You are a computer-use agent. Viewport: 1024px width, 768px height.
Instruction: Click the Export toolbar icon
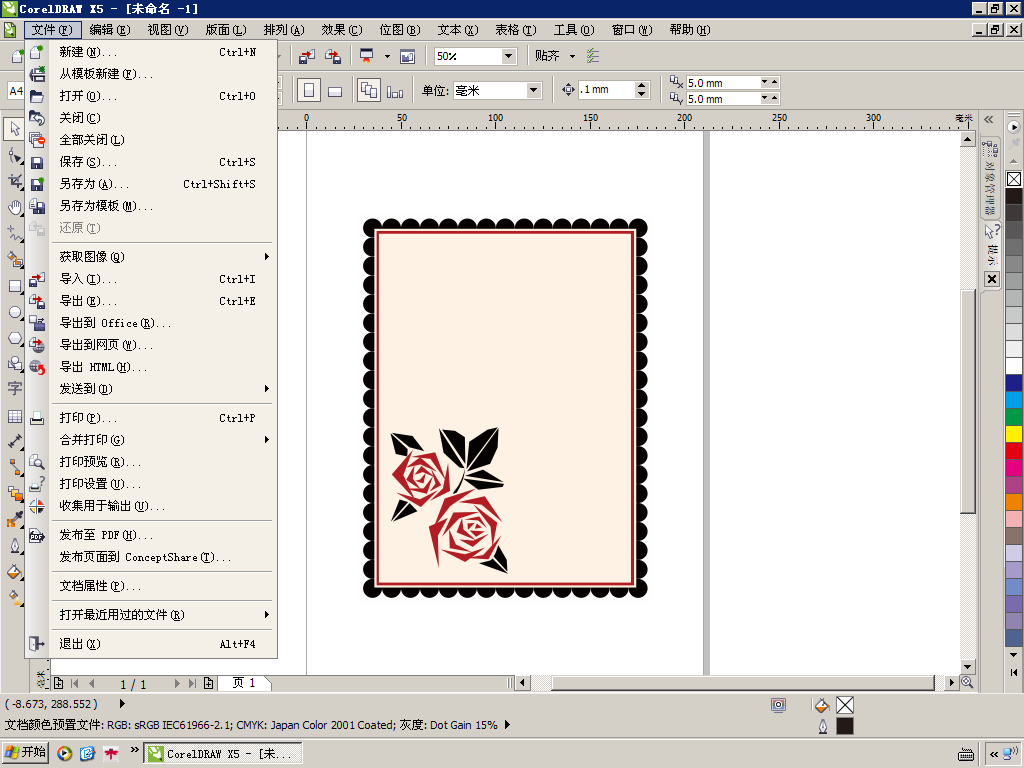click(333, 56)
